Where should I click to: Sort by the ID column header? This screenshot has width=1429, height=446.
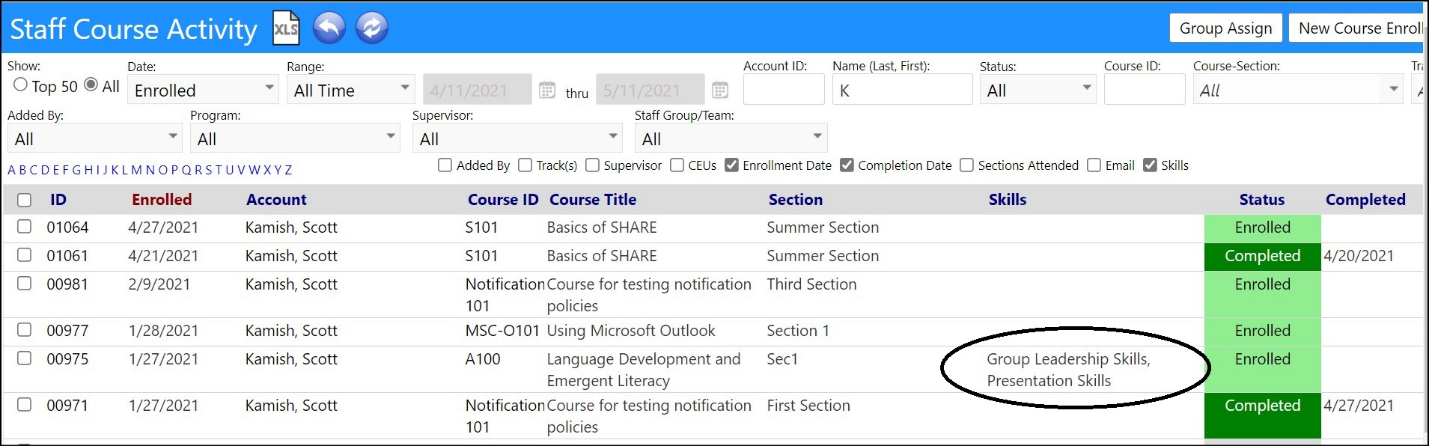(x=58, y=199)
